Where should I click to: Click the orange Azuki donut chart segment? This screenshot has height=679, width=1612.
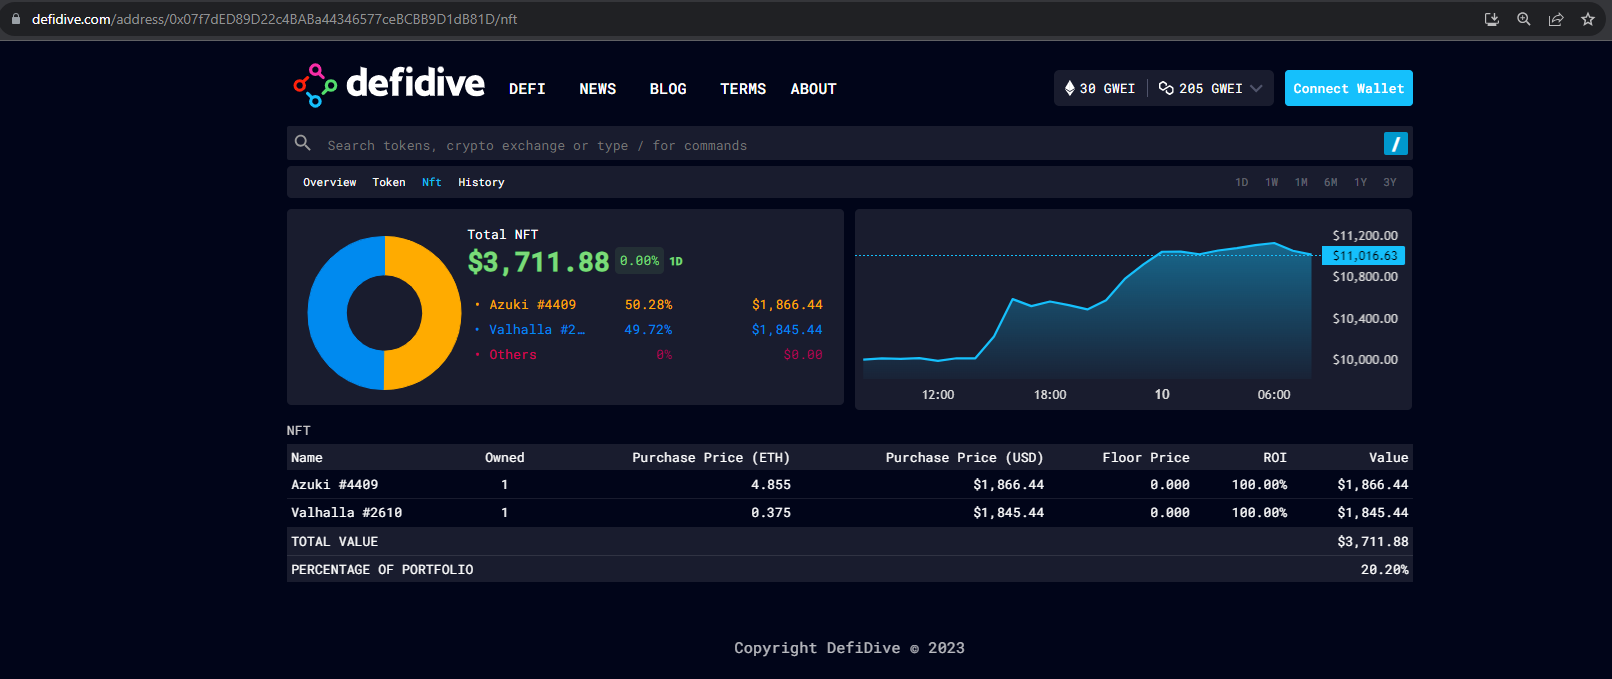pos(441,313)
